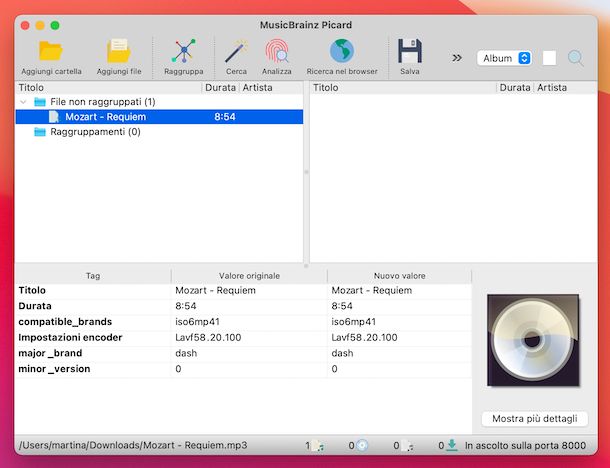Viewport: 610px width, 468px height.
Task: Click the Raggruppa cluster icon
Action: [184, 51]
